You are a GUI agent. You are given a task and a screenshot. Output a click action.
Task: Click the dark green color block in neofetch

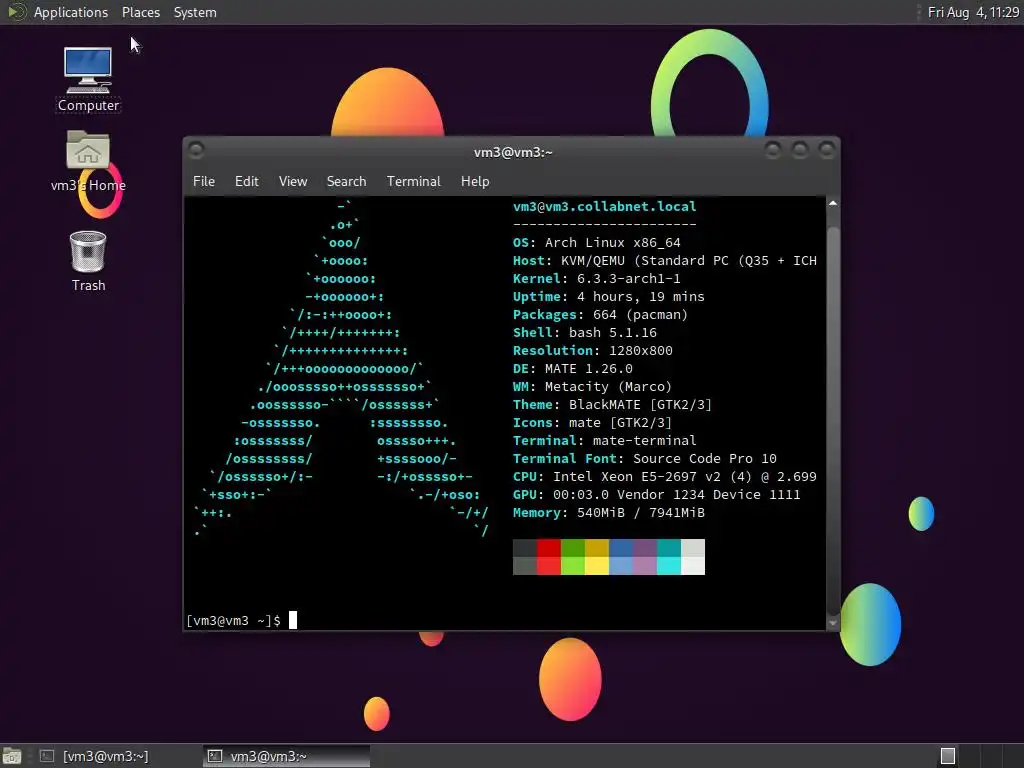(573, 548)
